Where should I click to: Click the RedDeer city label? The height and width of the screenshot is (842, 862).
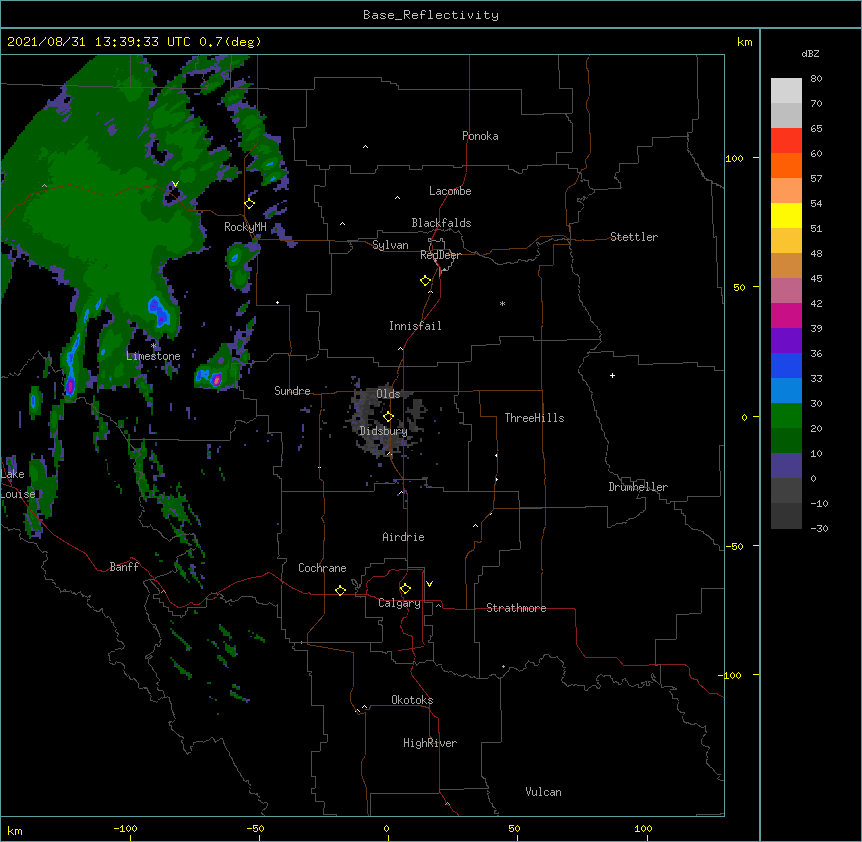pyautogui.click(x=440, y=255)
